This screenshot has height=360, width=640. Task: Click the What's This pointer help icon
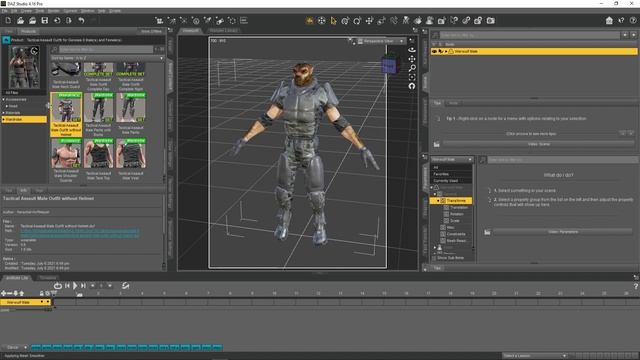[x=621, y=21]
